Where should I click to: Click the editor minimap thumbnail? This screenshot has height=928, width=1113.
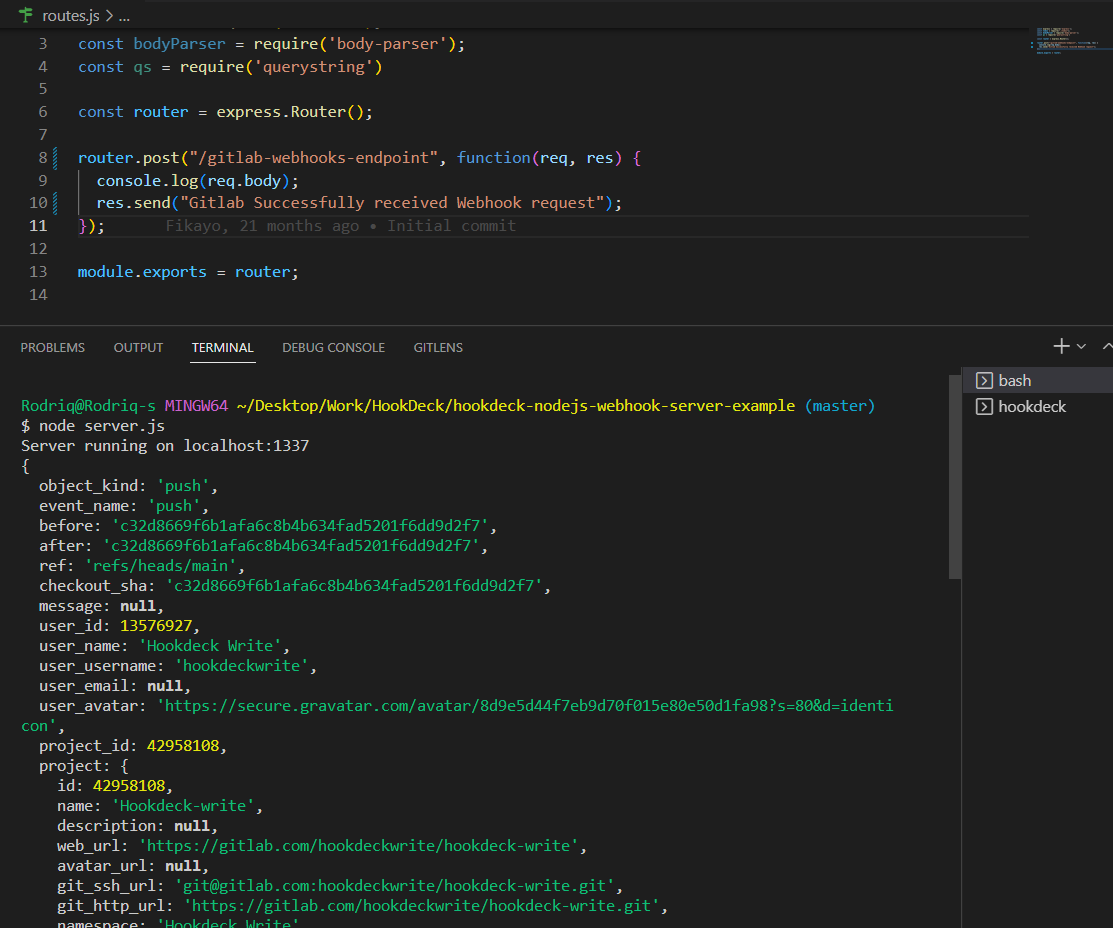point(1070,40)
